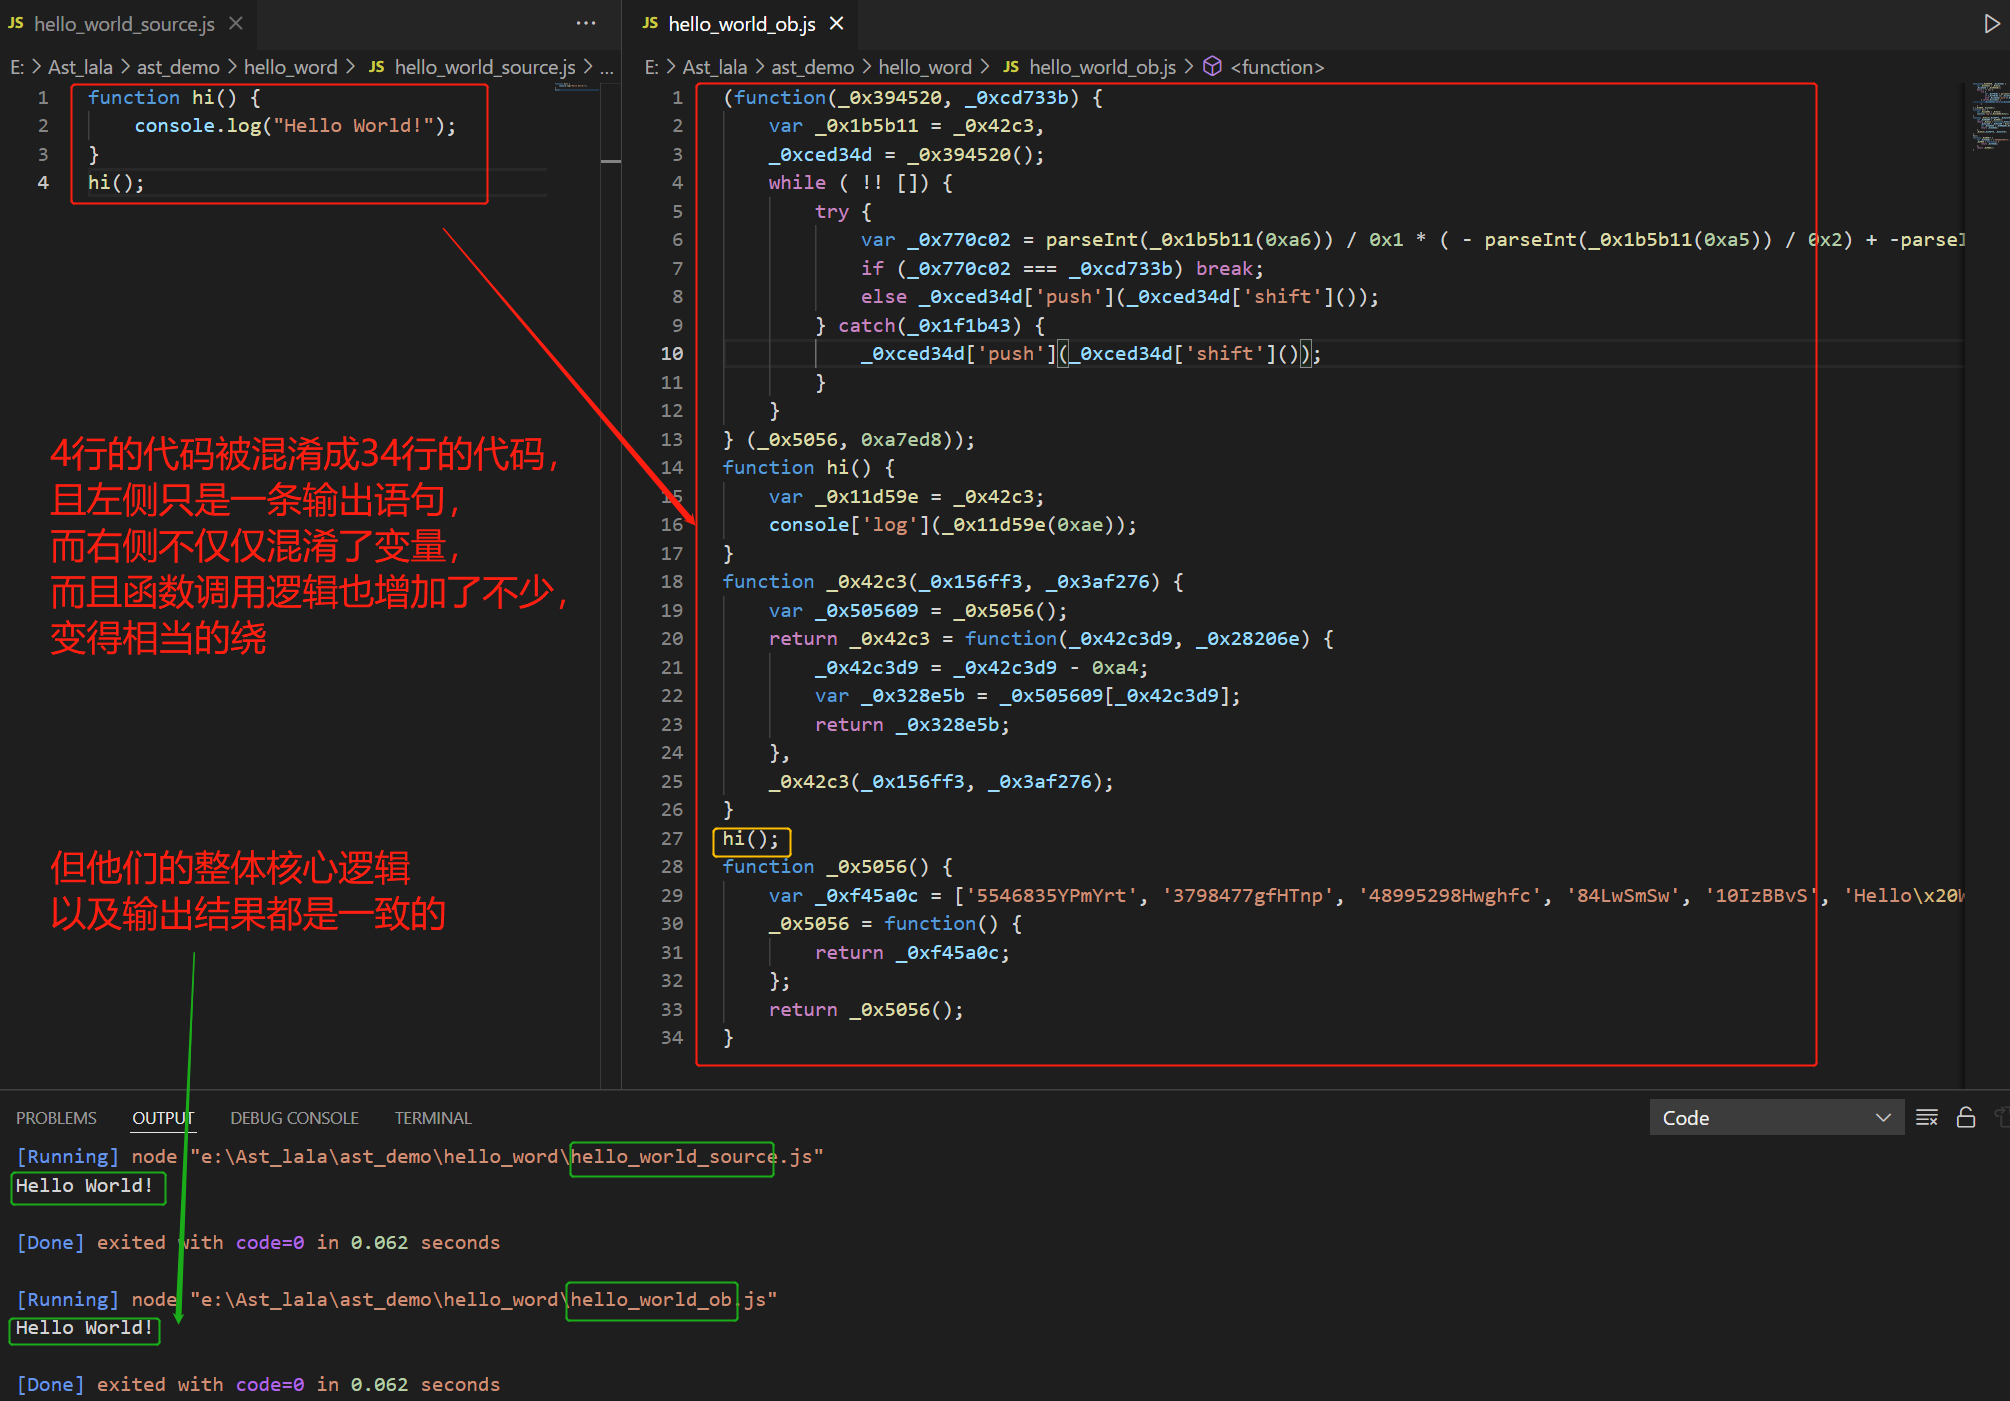Viewport: 2010px width, 1401px height.
Task: Click '} (_0x5056, 0xa7ed8));' line
Action: click(849, 439)
